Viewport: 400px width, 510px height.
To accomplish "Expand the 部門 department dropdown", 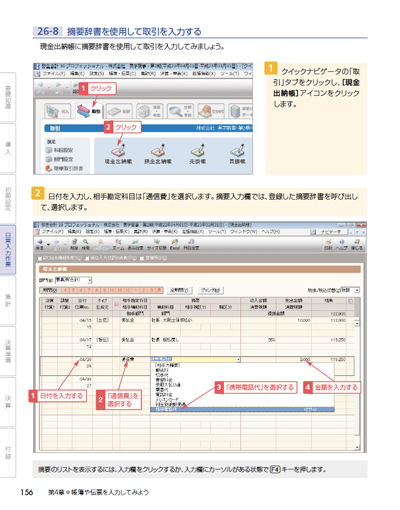I will pos(90,280).
